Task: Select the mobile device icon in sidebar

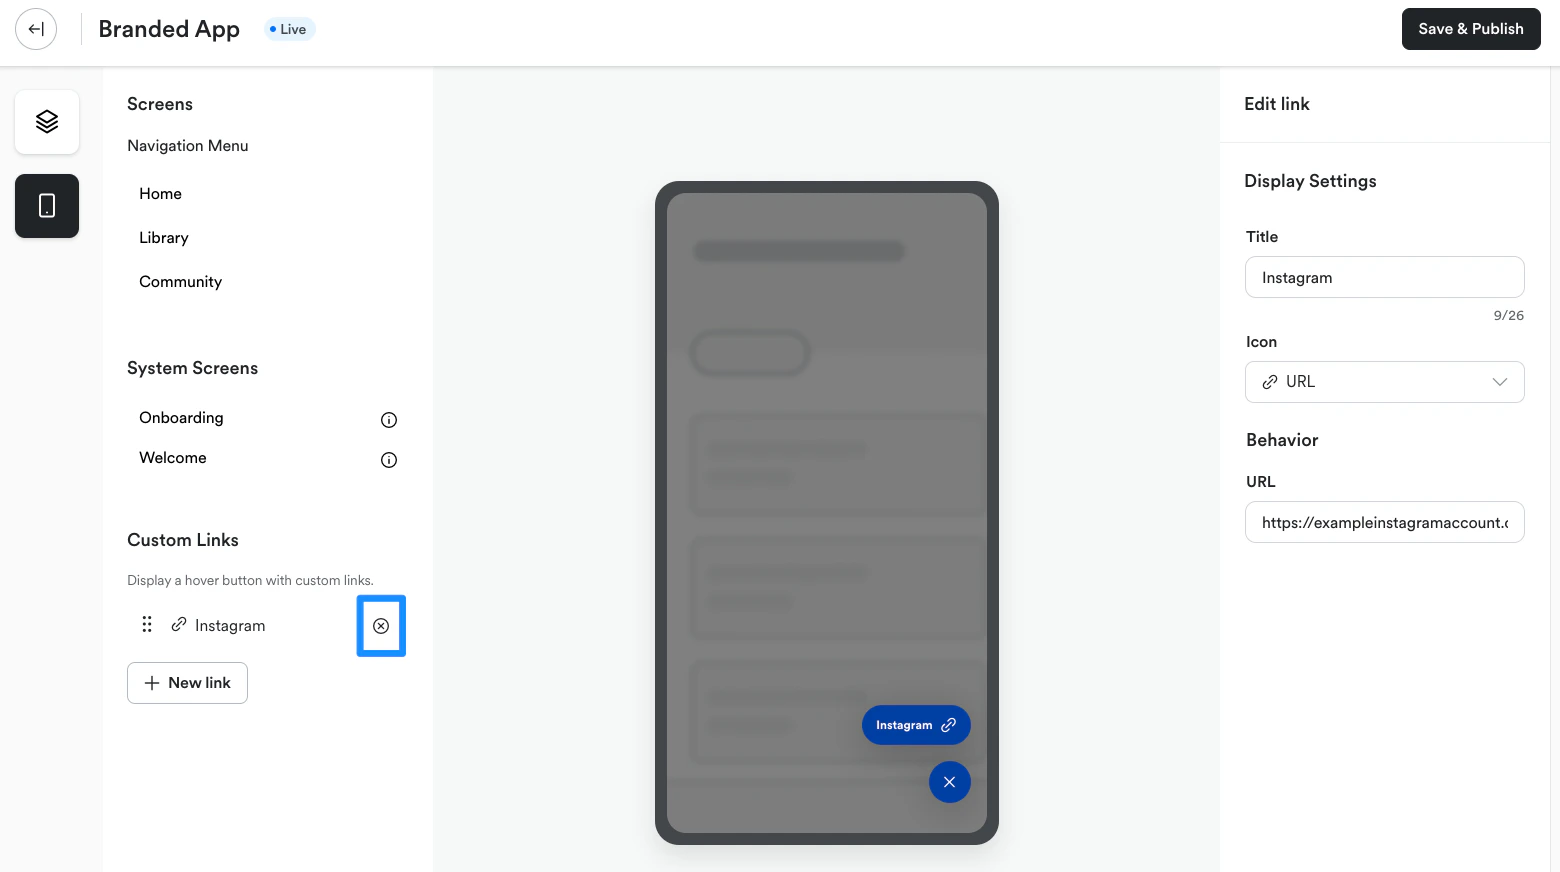Action: pos(47,206)
